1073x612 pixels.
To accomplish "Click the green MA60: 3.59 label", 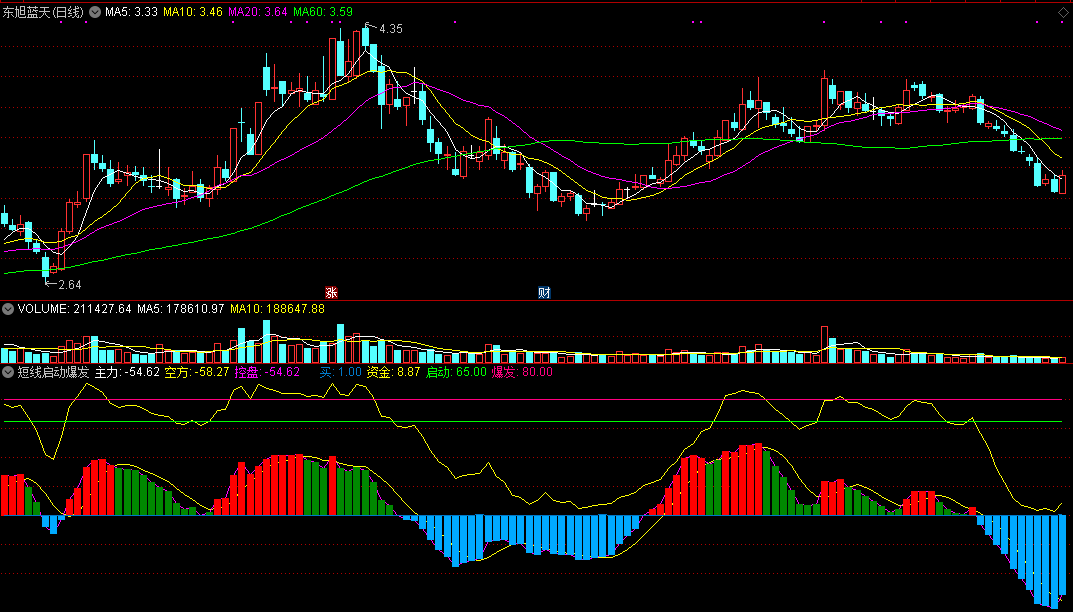I will pos(323,12).
